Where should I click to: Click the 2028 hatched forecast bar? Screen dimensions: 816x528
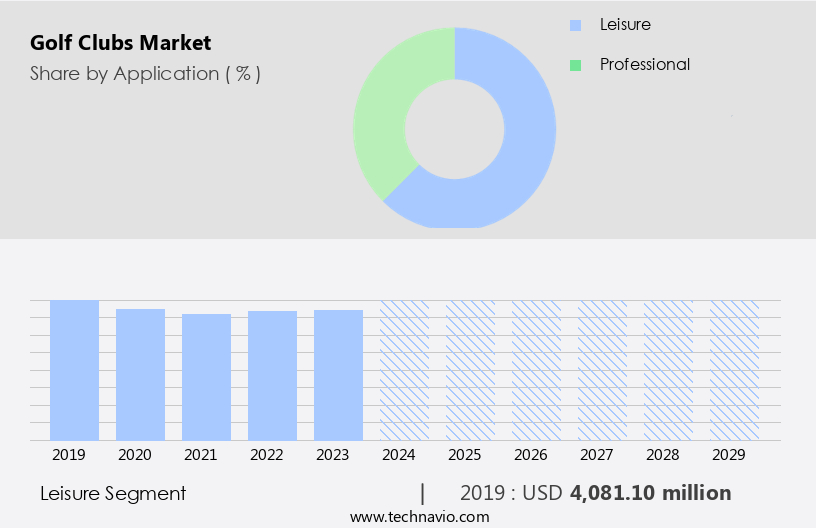coord(669,370)
